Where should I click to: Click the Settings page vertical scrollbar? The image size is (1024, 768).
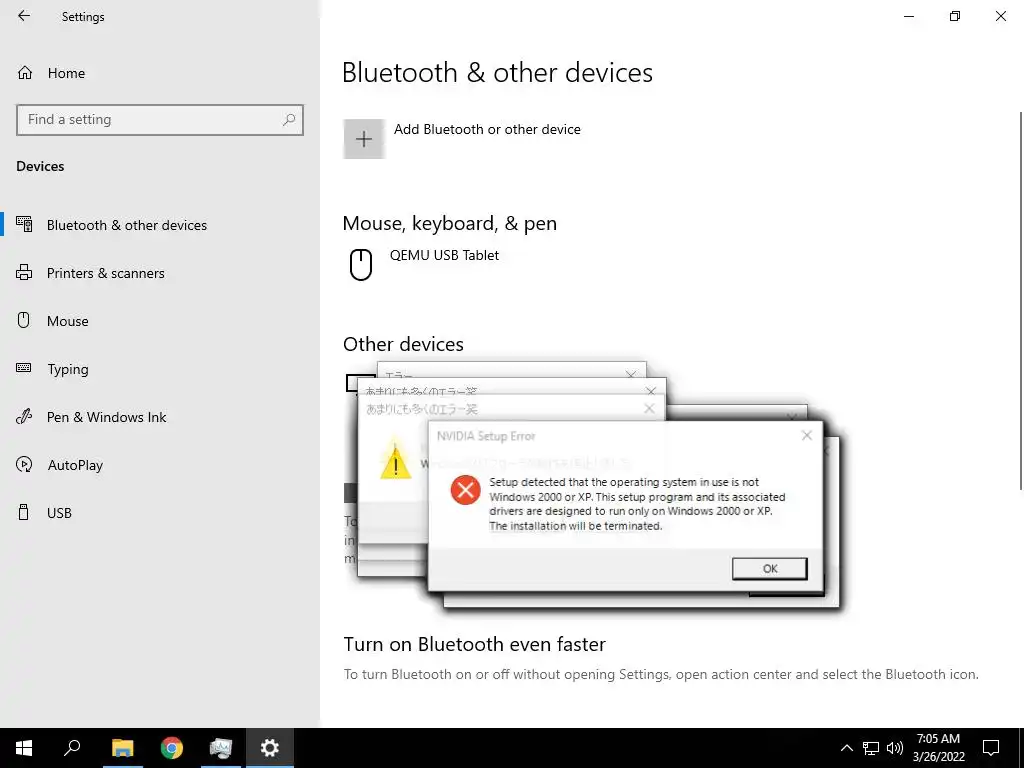click(x=1020, y=300)
